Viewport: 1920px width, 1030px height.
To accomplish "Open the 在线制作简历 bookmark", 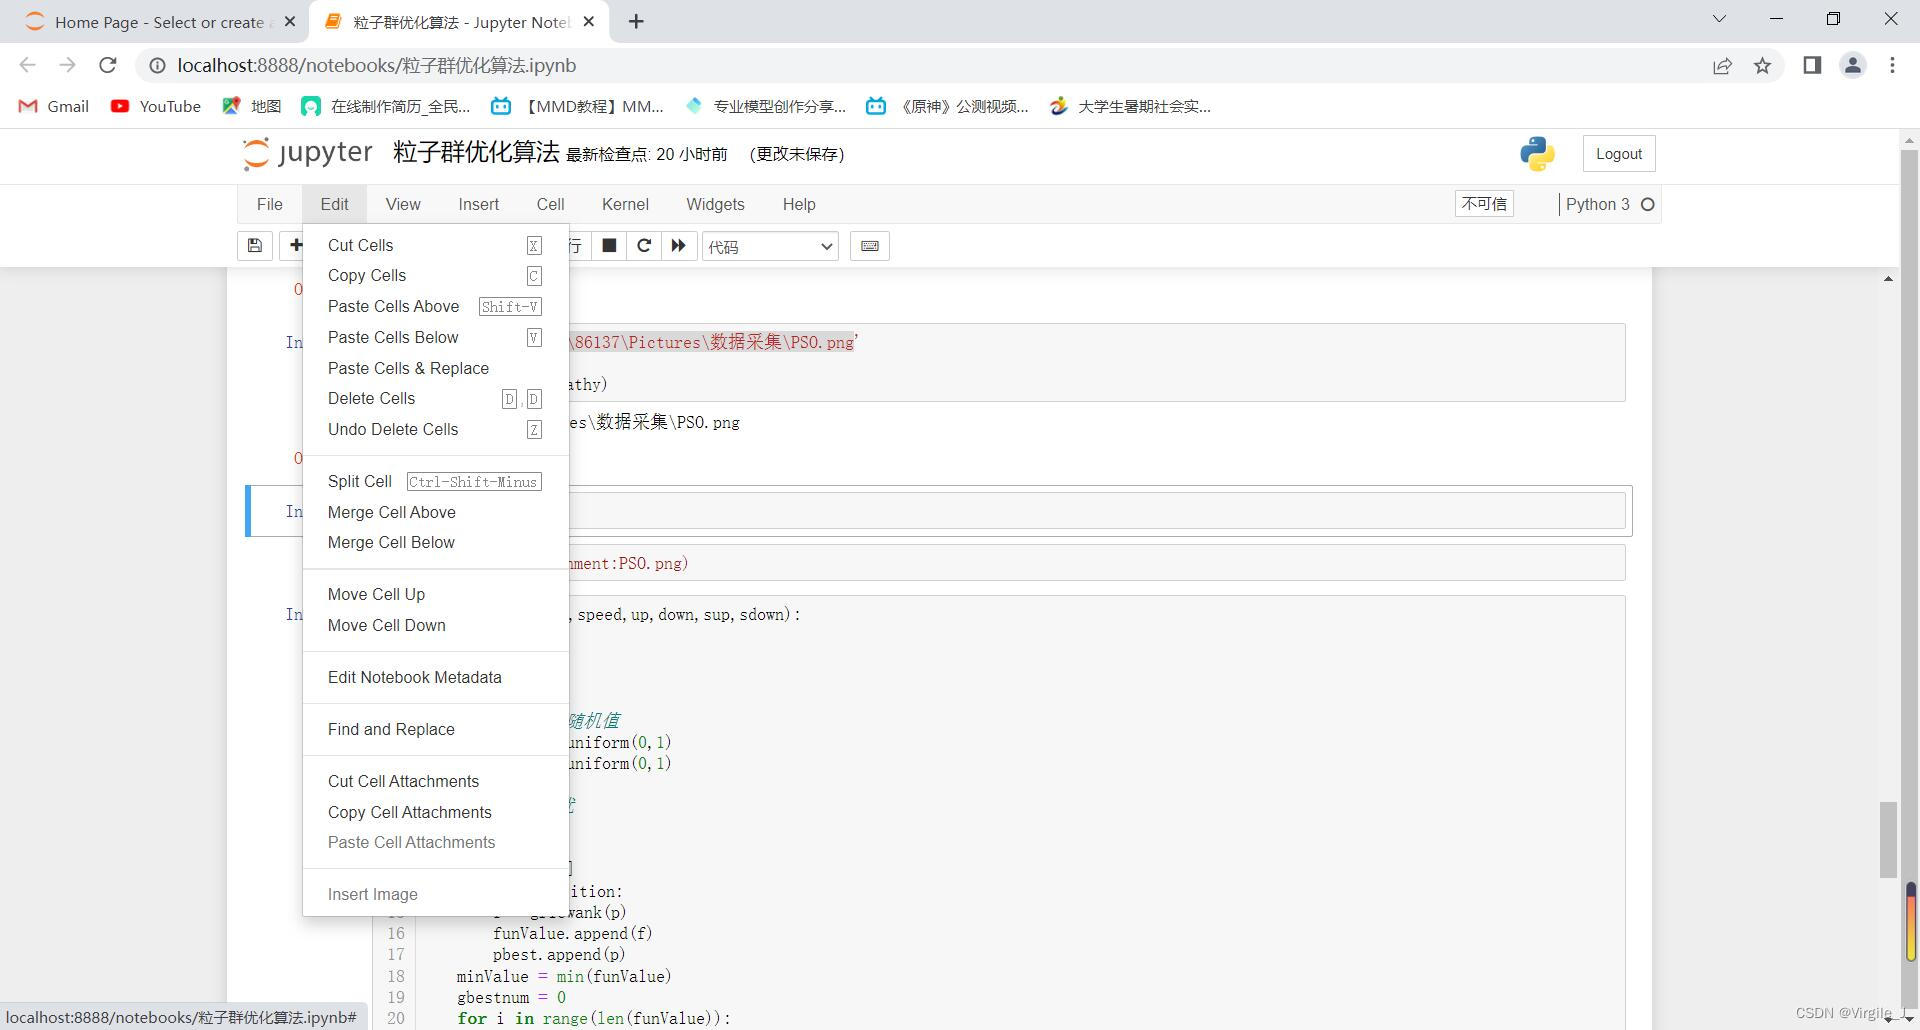I will [386, 106].
